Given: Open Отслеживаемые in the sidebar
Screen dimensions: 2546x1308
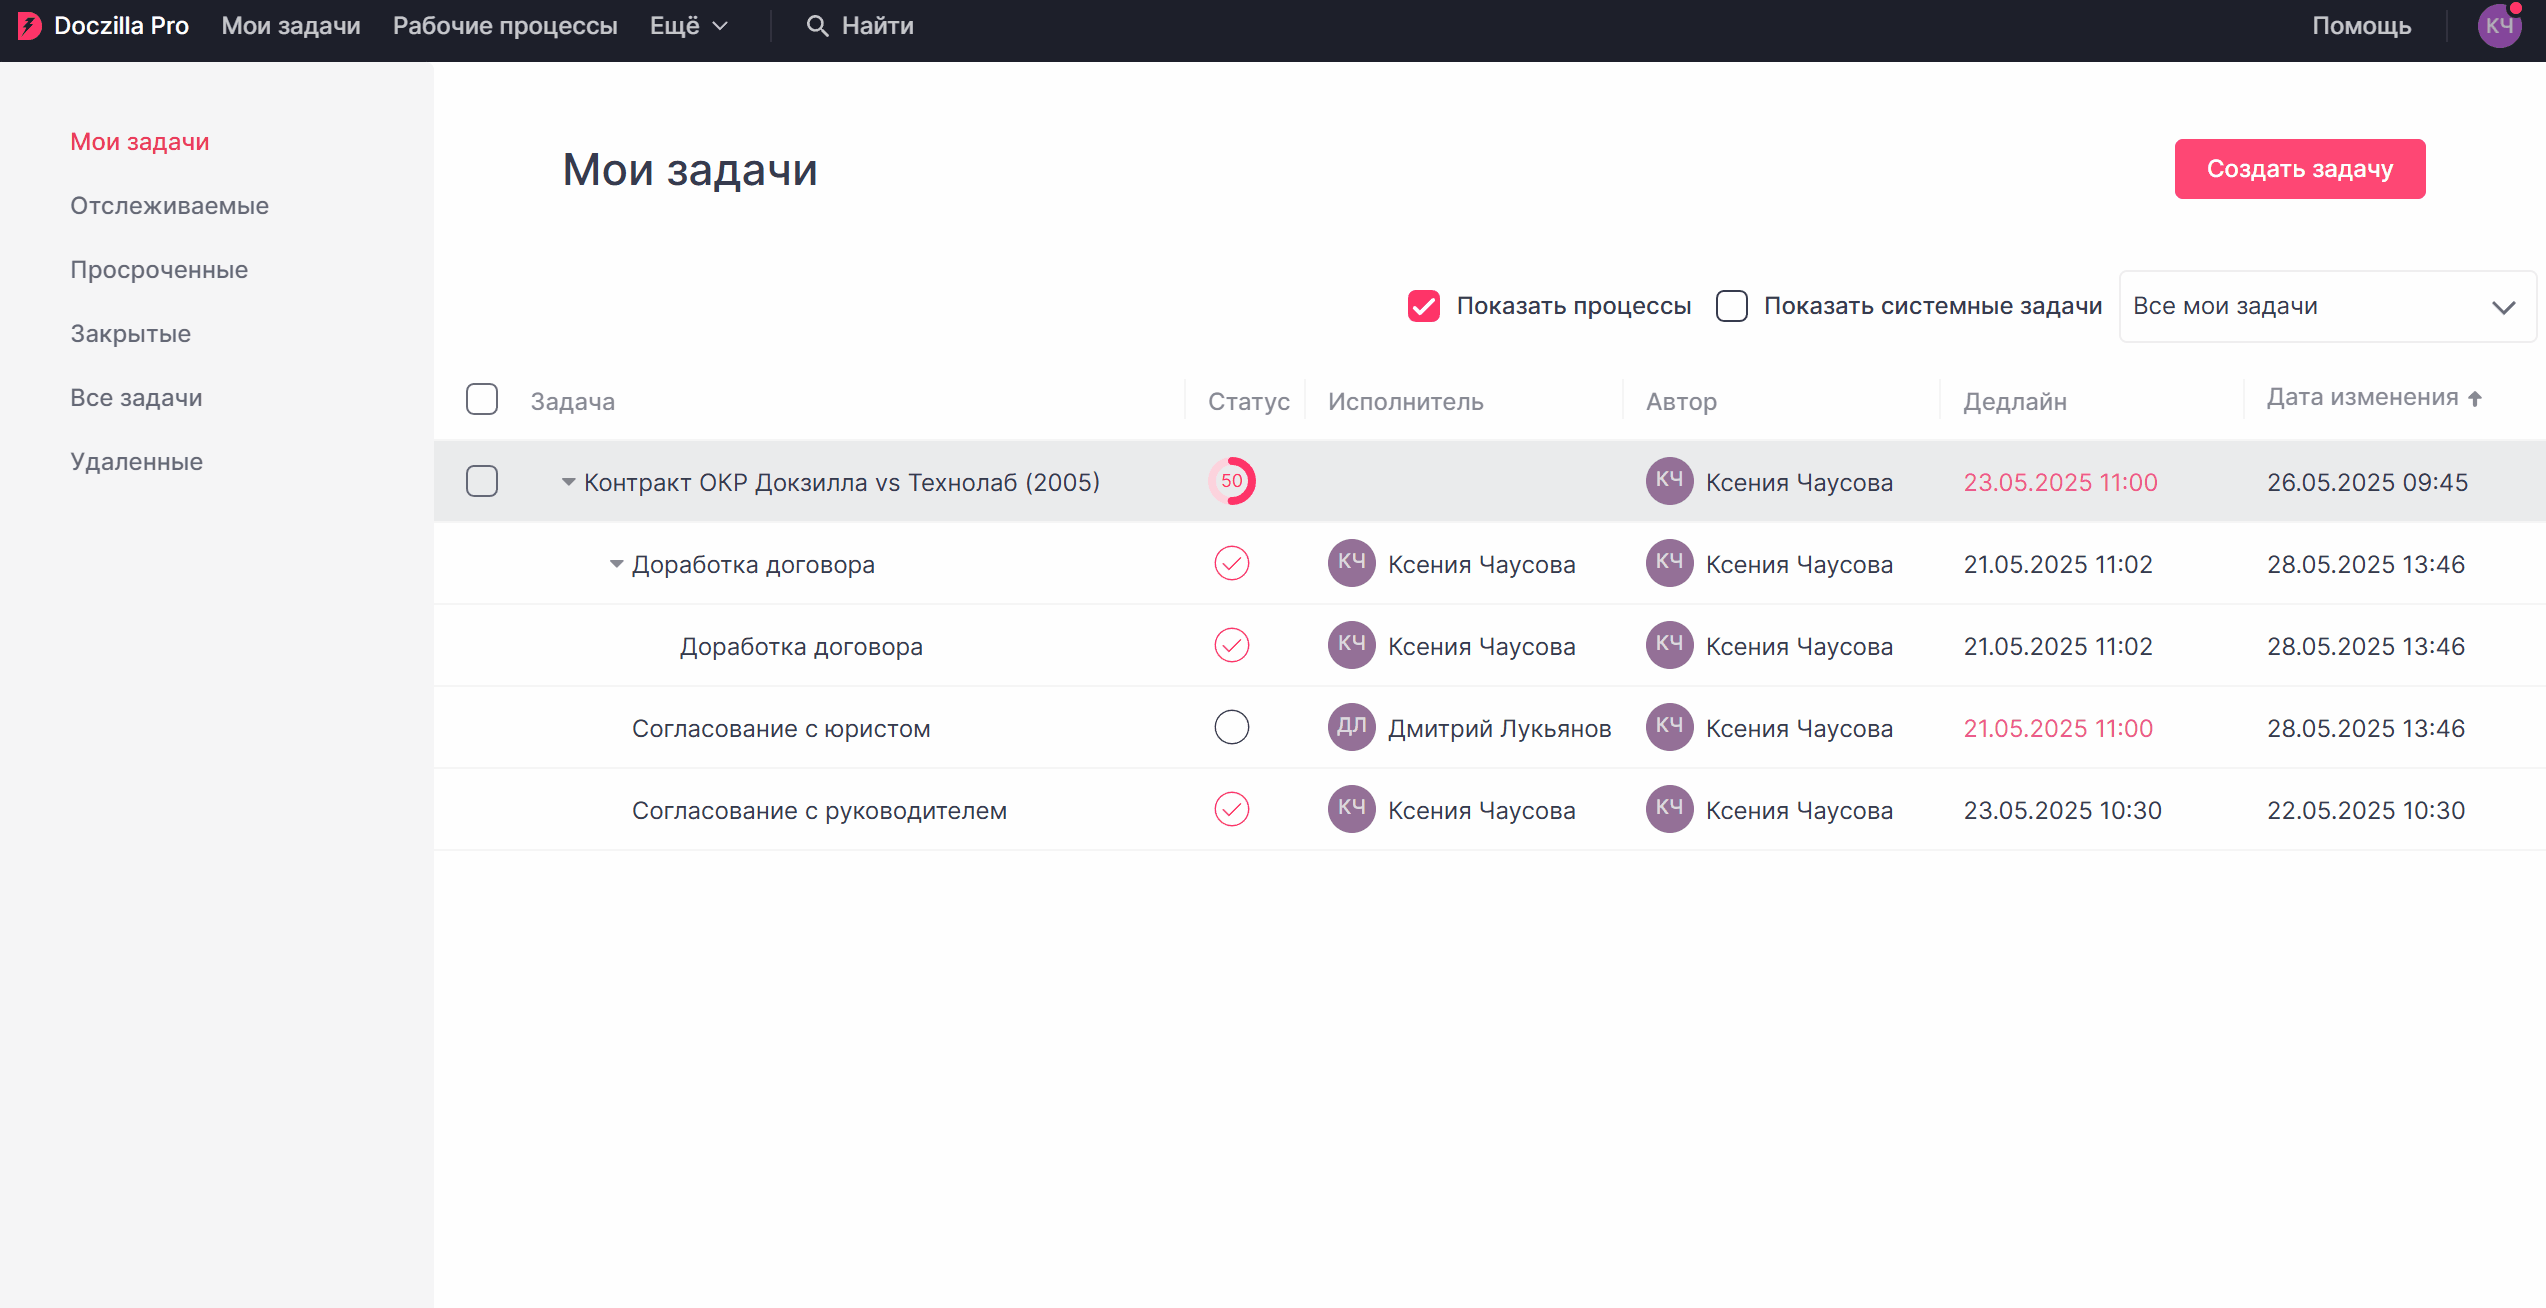Looking at the screenshot, I should (169, 206).
